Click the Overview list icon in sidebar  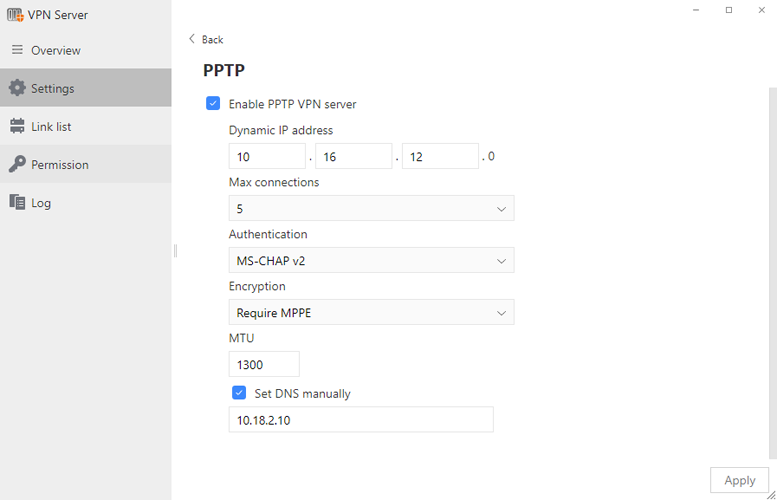pyautogui.click(x=17, y=50)
